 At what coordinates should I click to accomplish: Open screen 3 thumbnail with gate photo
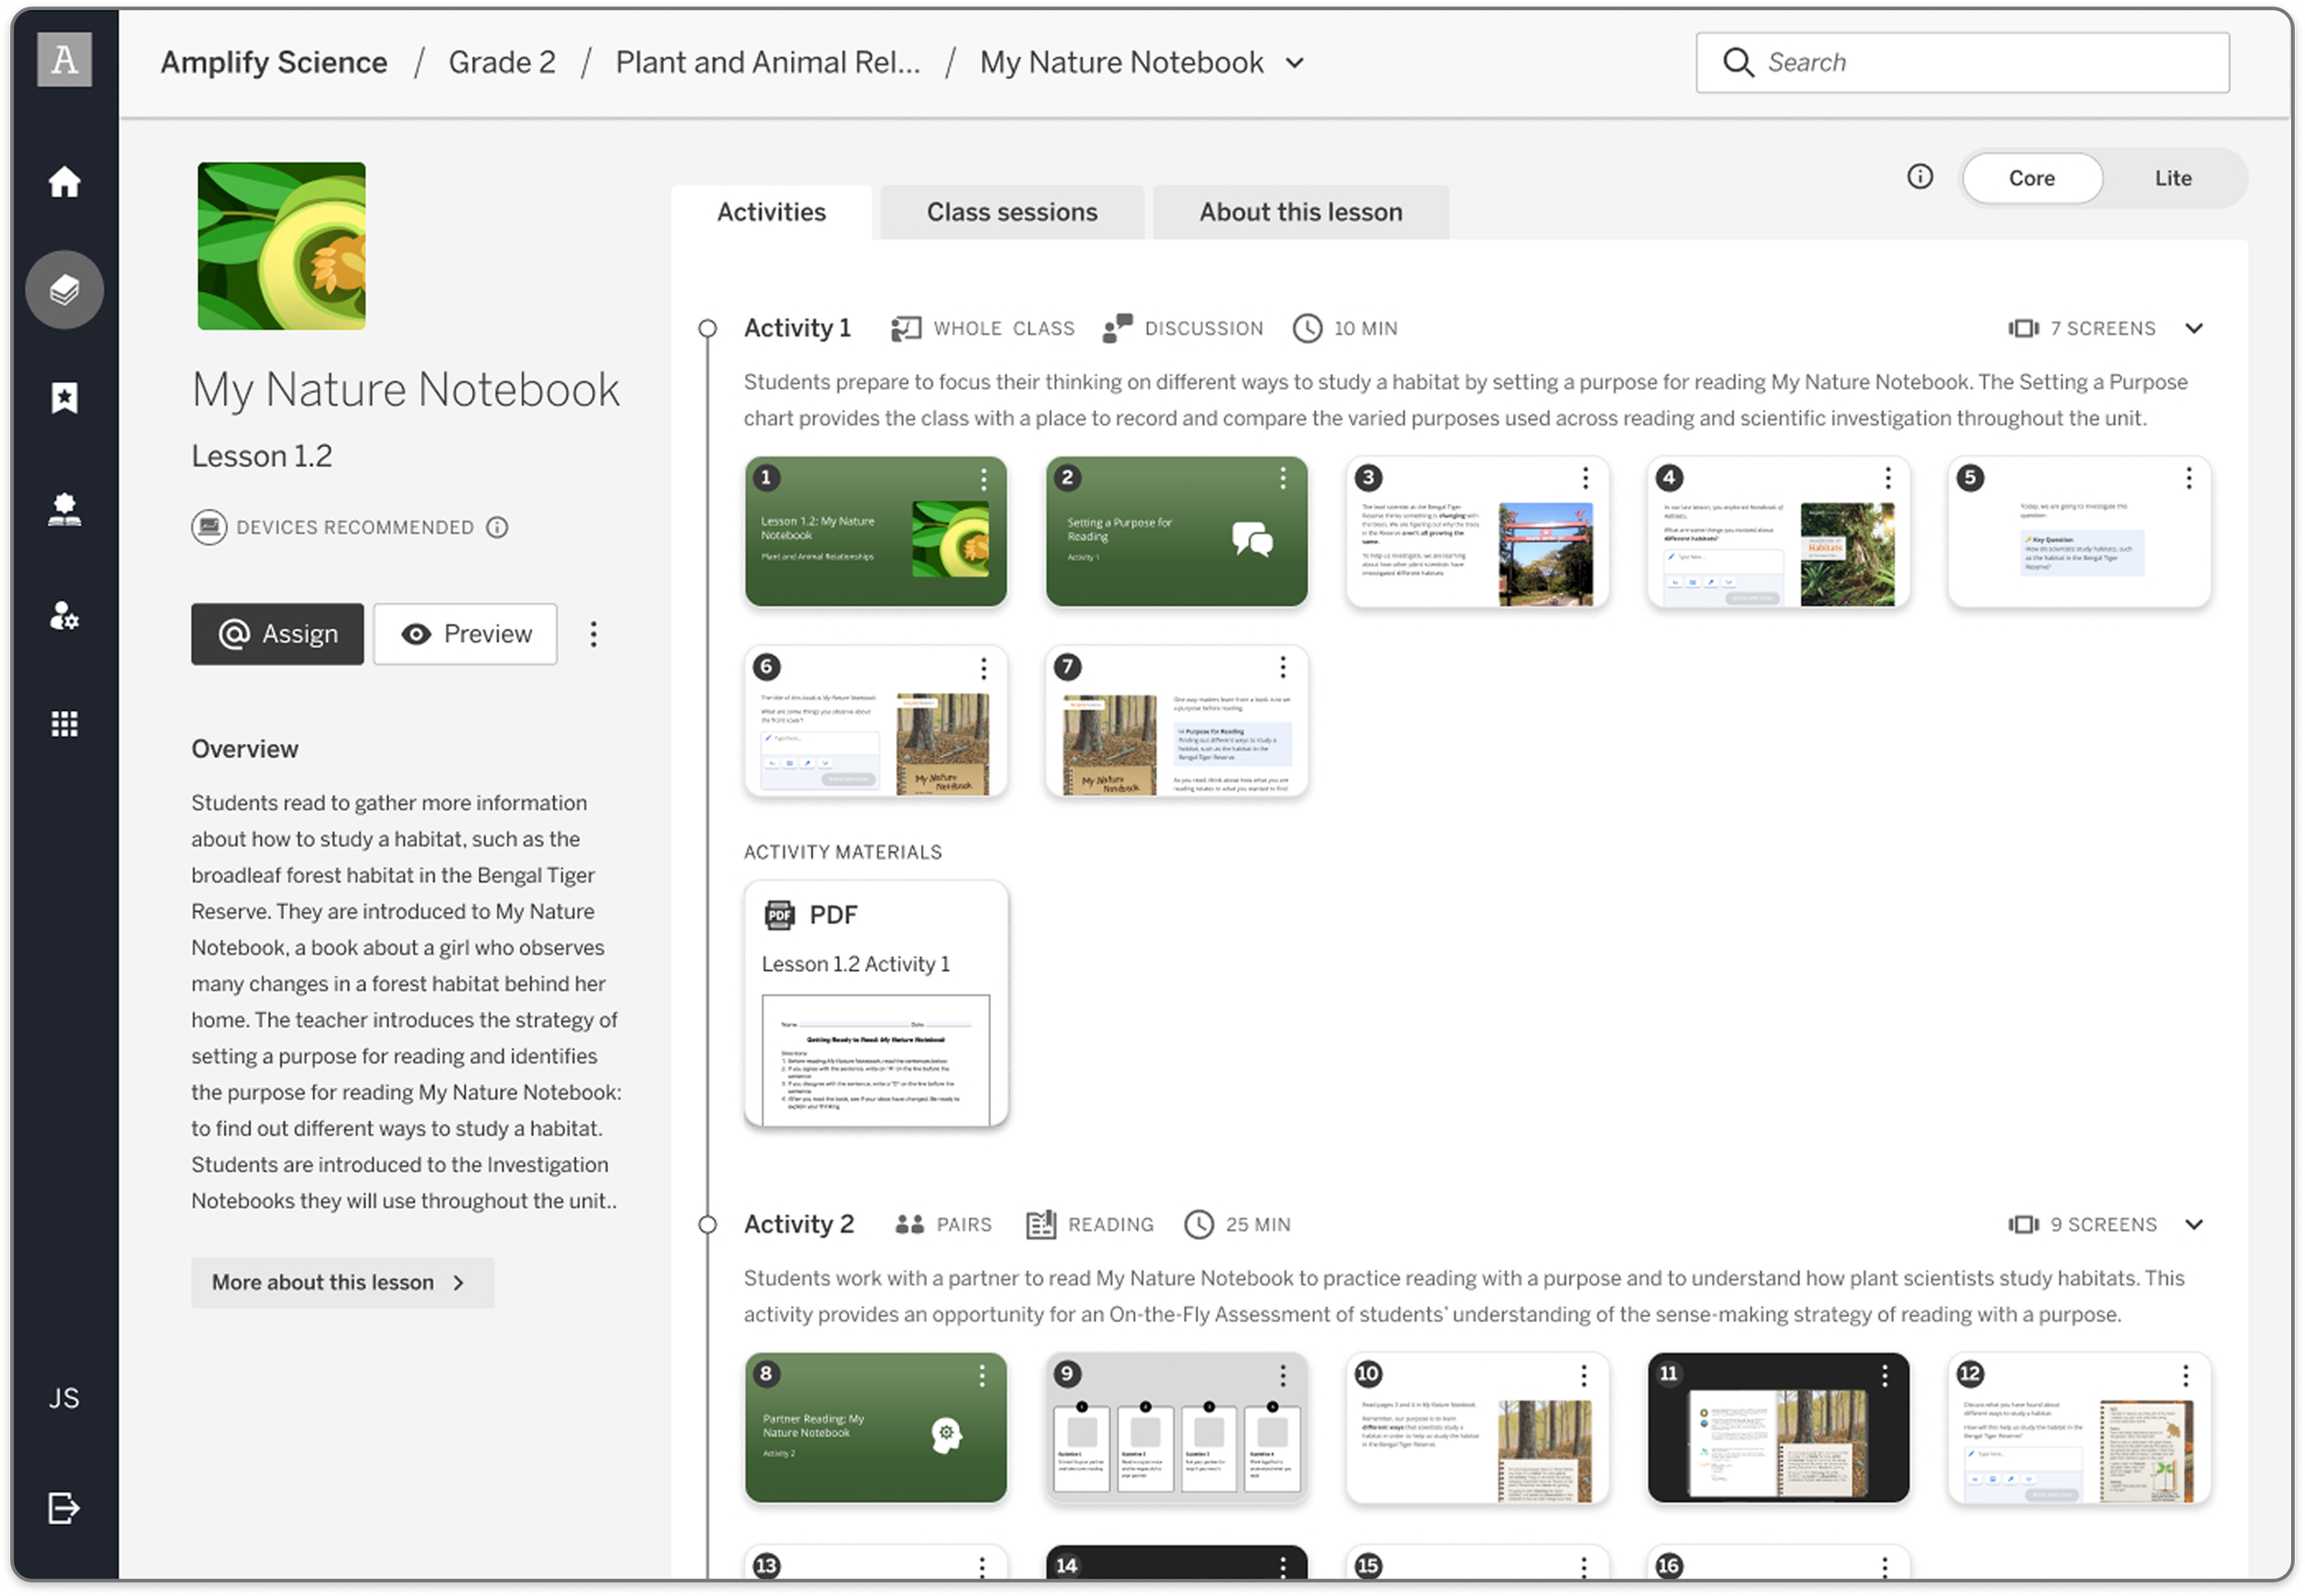coord(1478,532)
